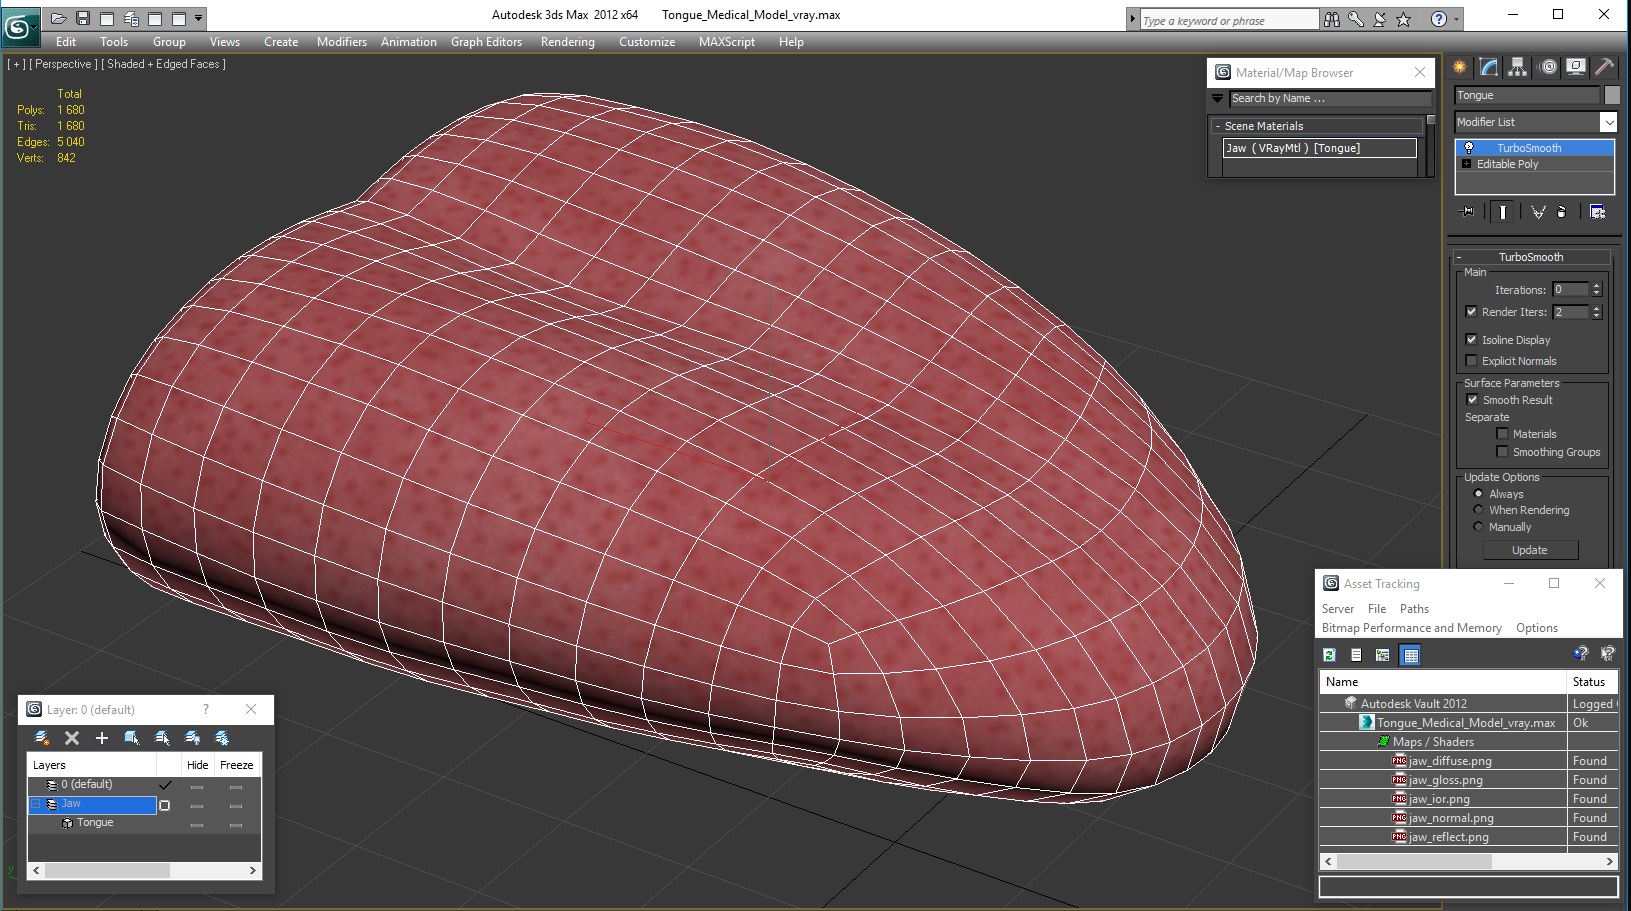Toggle Separate by Materials checkbox
Image resolution: width=1631 pixels, height=911 pixels.
(x=1502, y=434)
